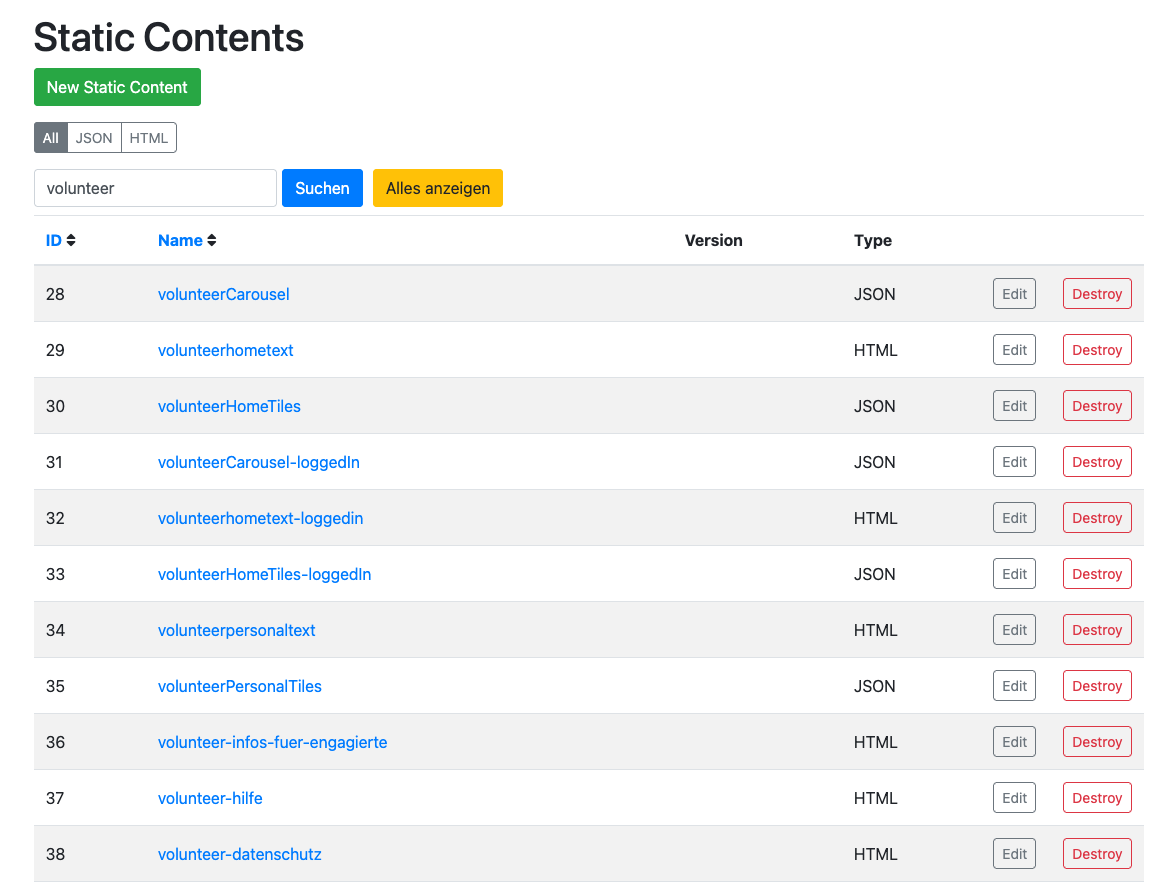Screen dimensions: 1172x883
Task: Destroy the volunteer-hilfe entry
Action: click(1097, 798)
